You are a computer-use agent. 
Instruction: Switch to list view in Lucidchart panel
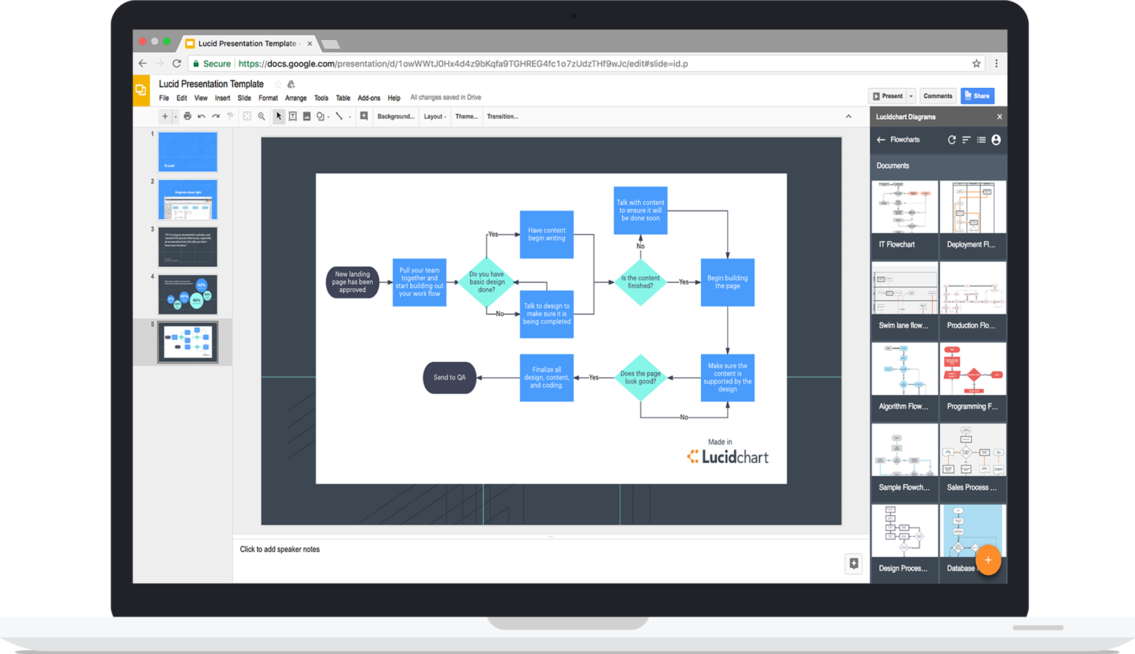tap(981, 140)
